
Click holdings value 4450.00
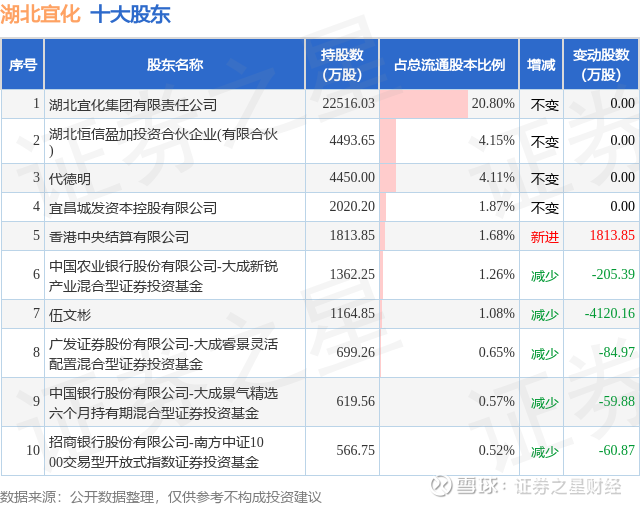(352, 178)
